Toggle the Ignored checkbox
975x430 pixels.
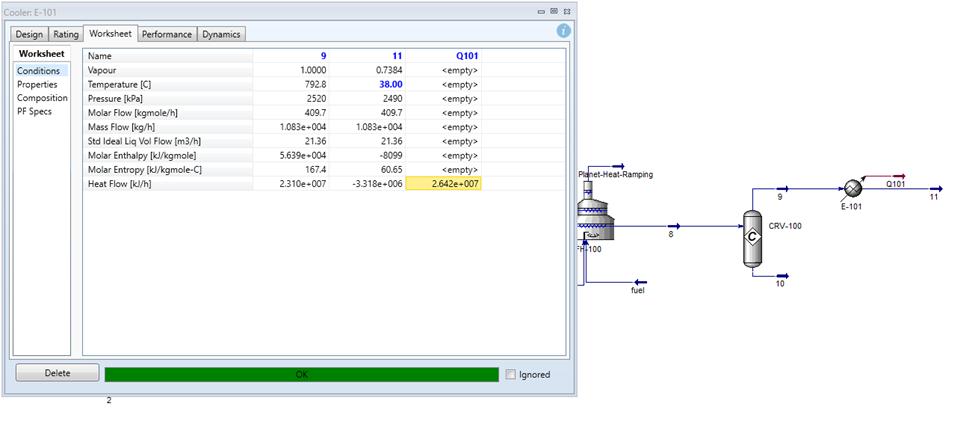tap(511, 375)
